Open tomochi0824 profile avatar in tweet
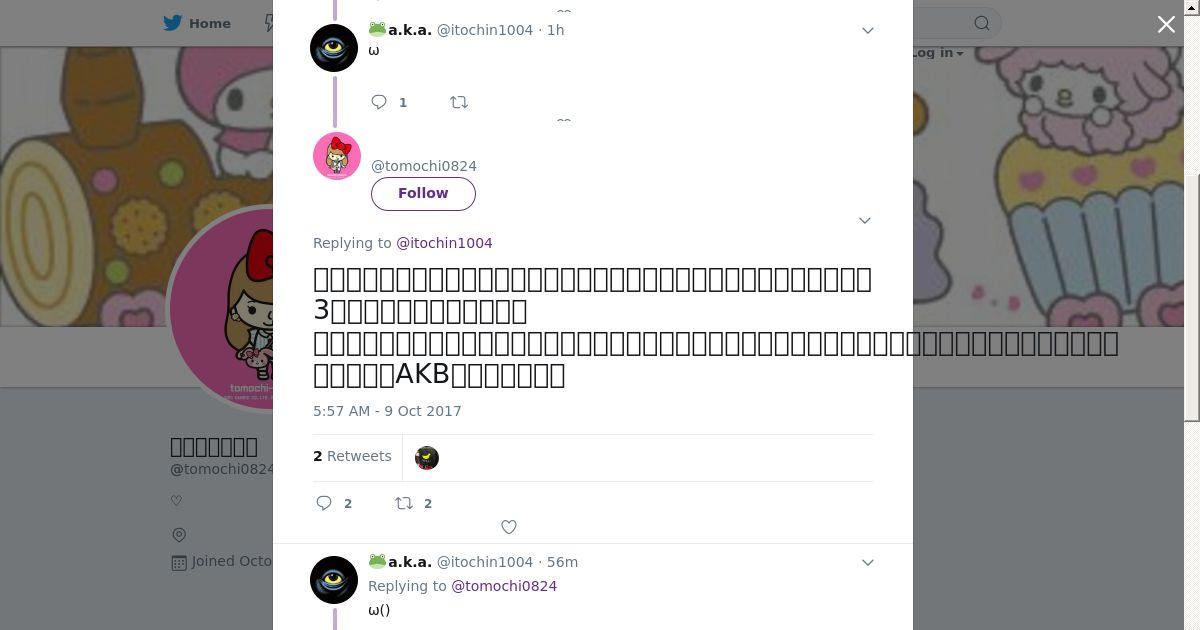This screenshot has height=630, width=1200. (x=337, y=156)
